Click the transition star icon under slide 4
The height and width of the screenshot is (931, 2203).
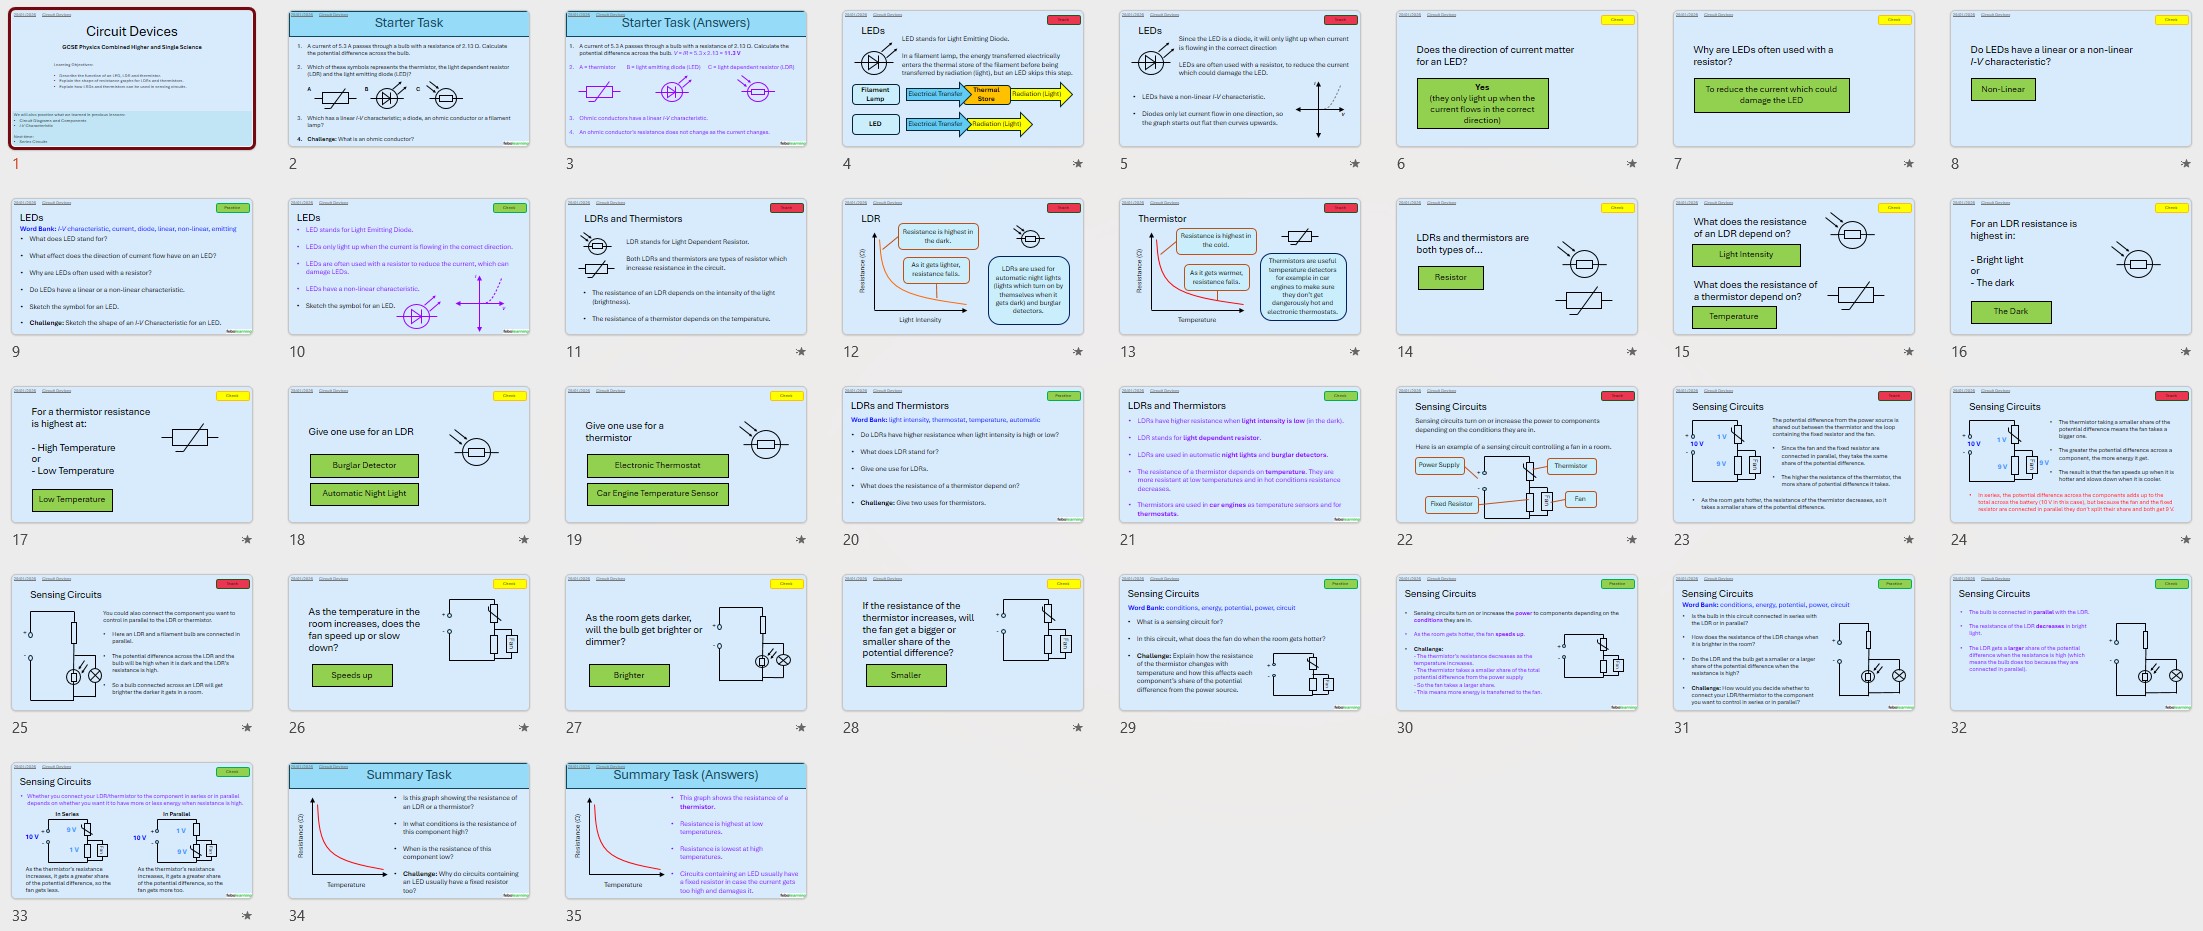[x=1077, y=164]
